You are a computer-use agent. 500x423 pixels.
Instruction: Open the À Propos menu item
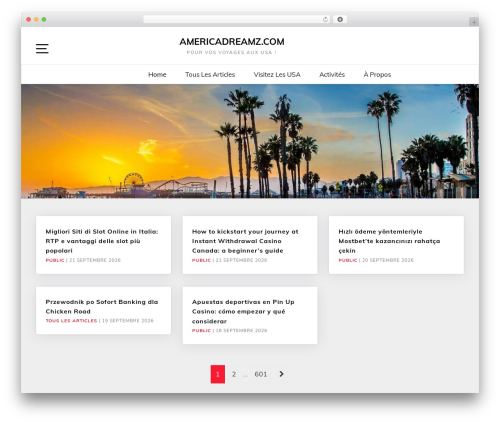[377, 75]
